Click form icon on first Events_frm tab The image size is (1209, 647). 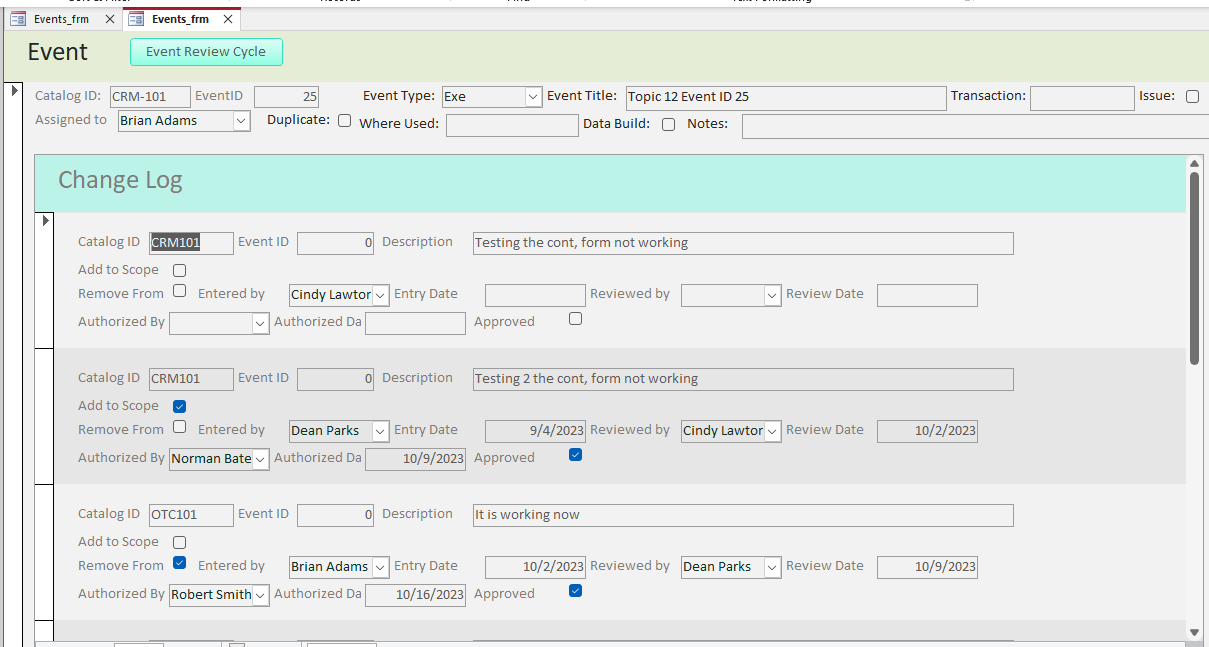click(x=18, y=19)
